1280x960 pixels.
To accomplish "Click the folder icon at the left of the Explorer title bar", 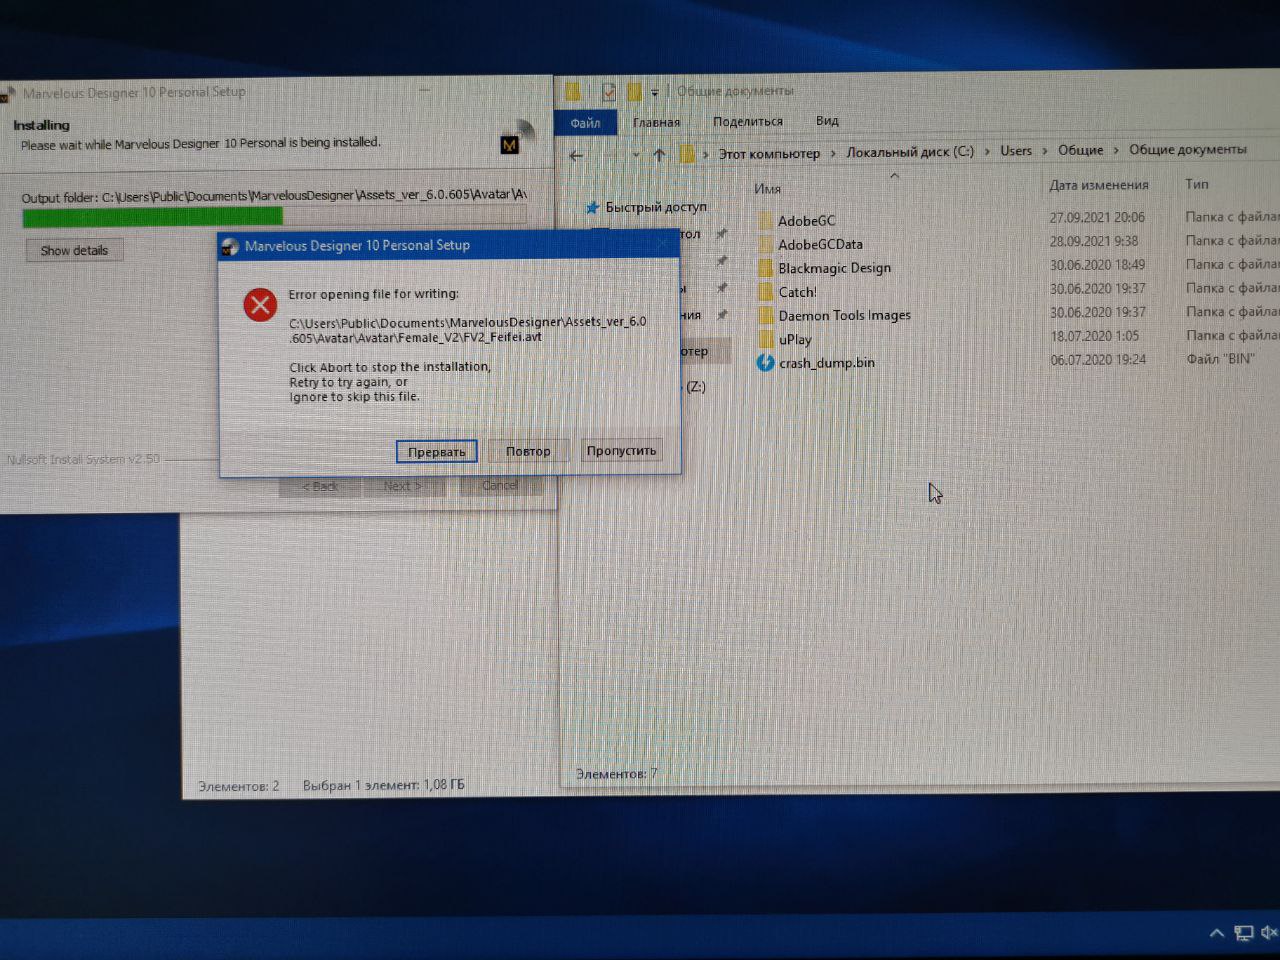I will (x=573, y=92).
